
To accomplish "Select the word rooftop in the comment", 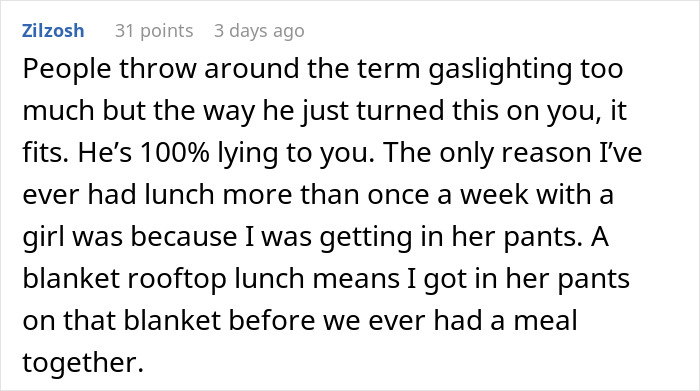I will [177, 279].
